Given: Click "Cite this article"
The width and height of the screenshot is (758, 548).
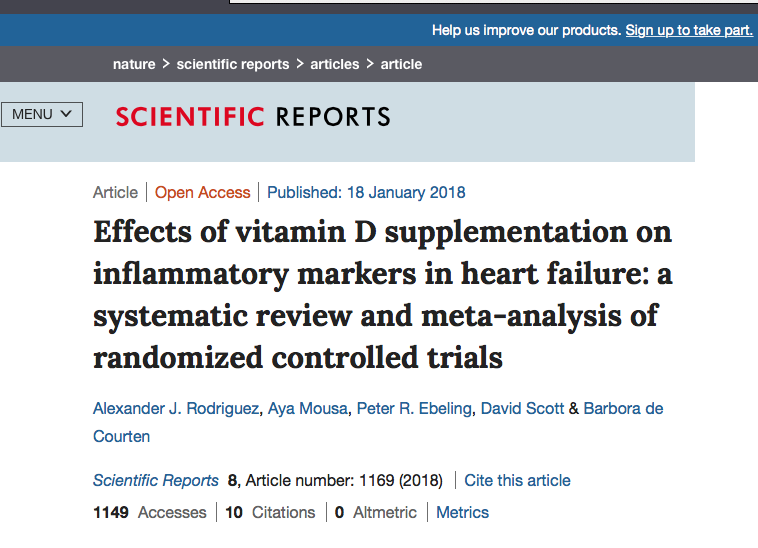Looking at the screenshot, I should (517, 480).
